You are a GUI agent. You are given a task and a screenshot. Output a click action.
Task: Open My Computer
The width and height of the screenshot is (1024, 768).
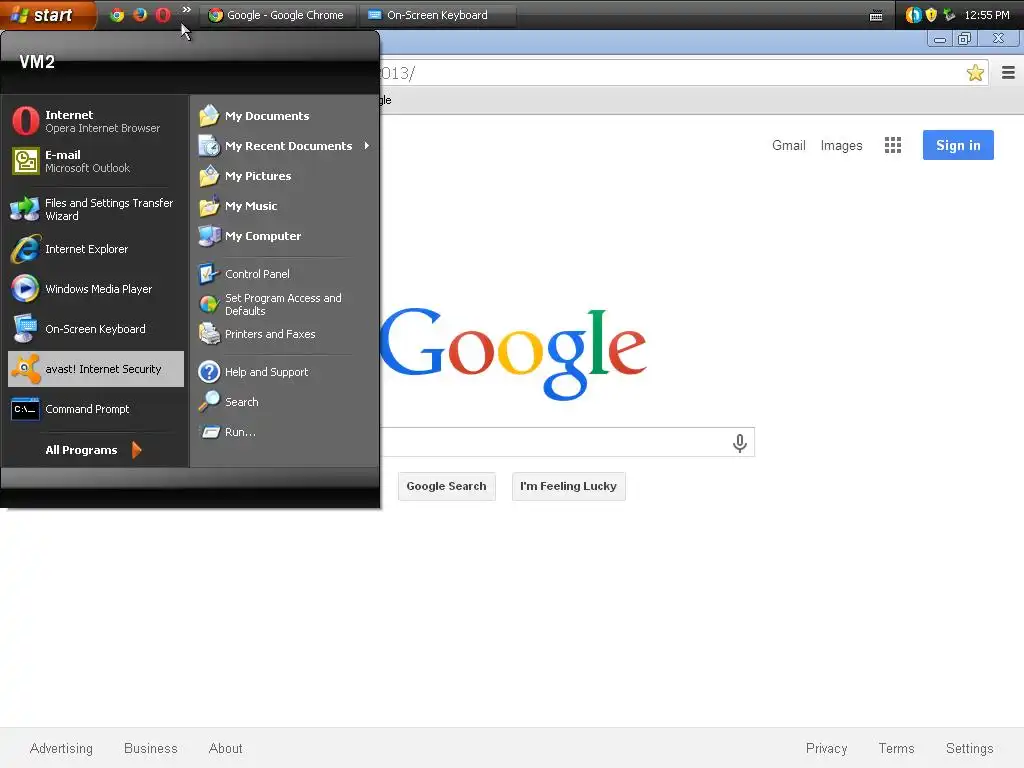[285, 236]
